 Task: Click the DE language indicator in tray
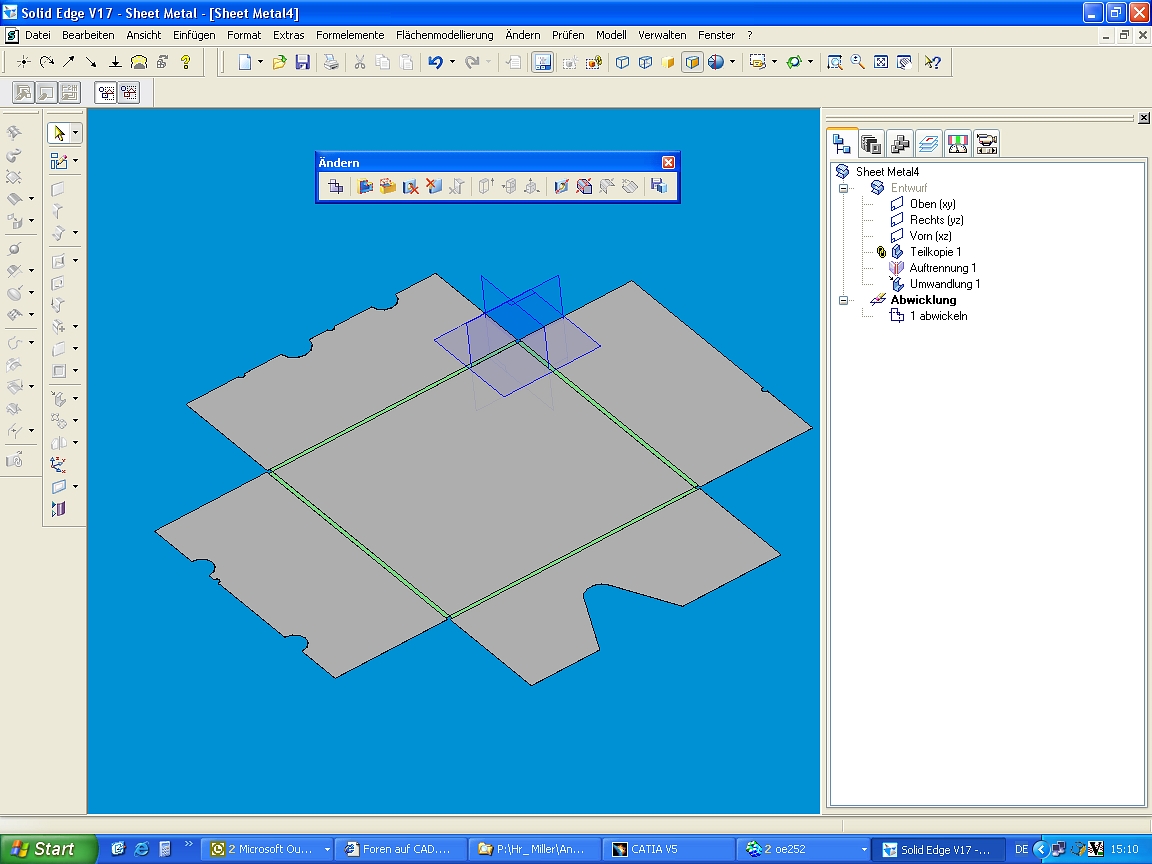point(1021,849)
